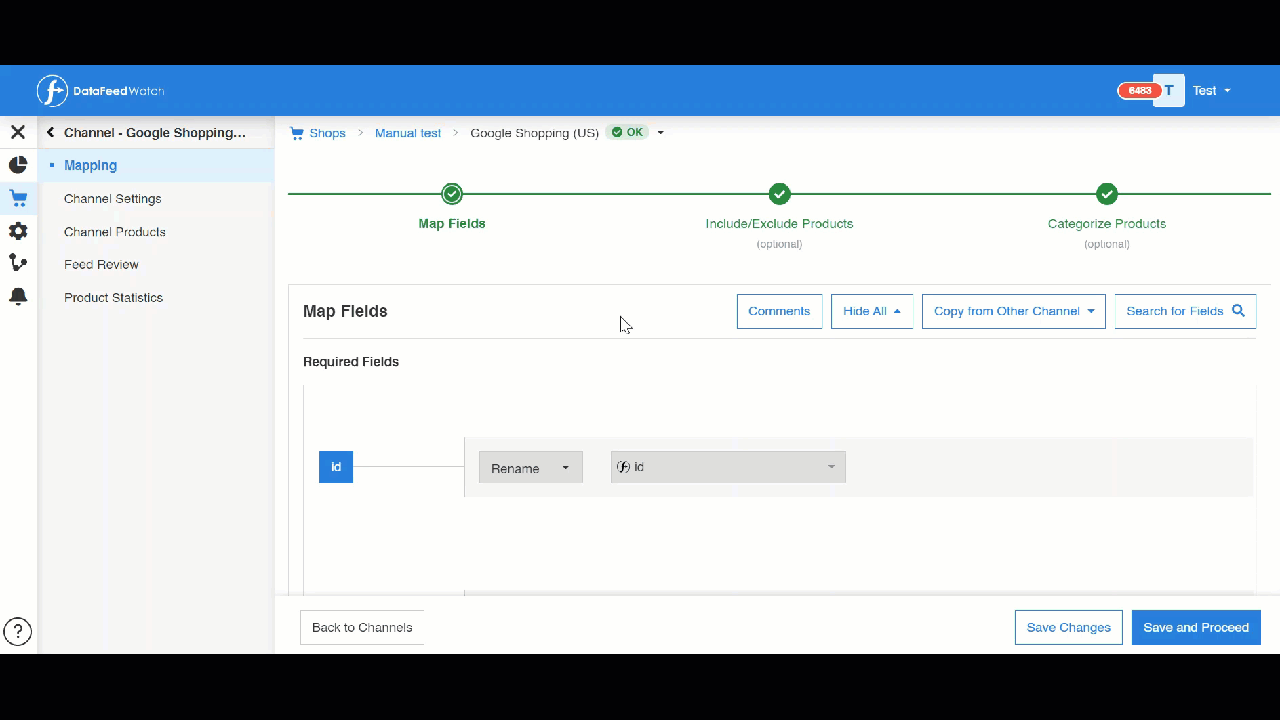
Task: Click the Include/Exclude Products step checkmark
Action: (x=779, y=193)
